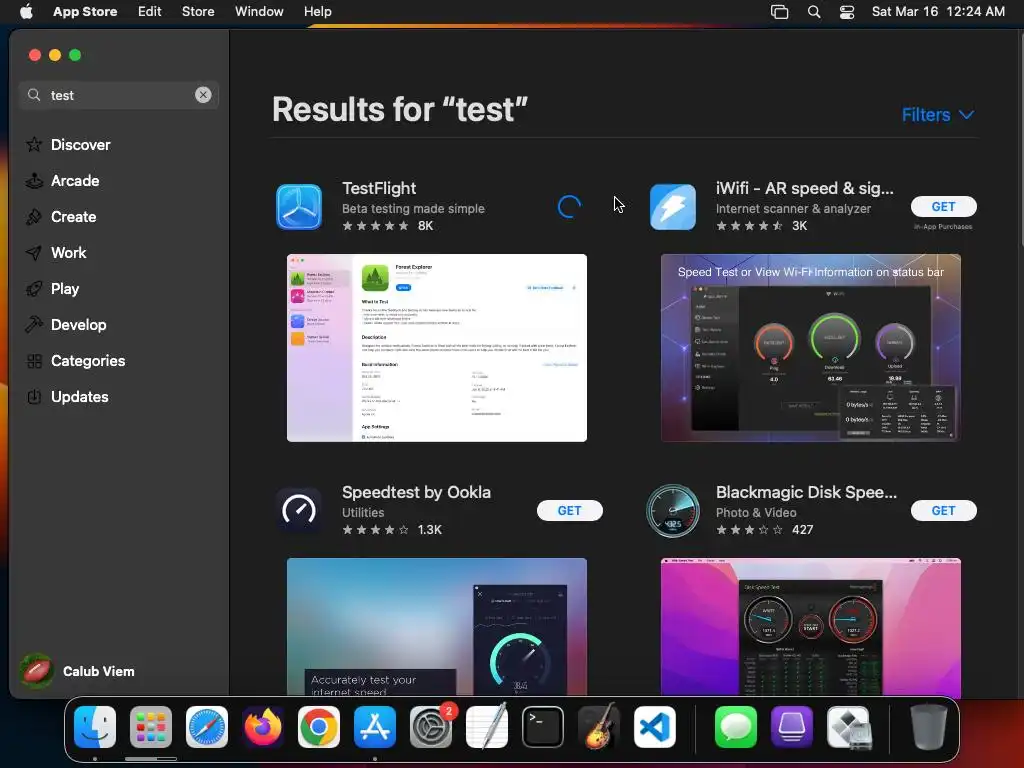The height and width of the screenshot is (768, 1024).
Task: Open the App Store menu
Action: [85, 11]
